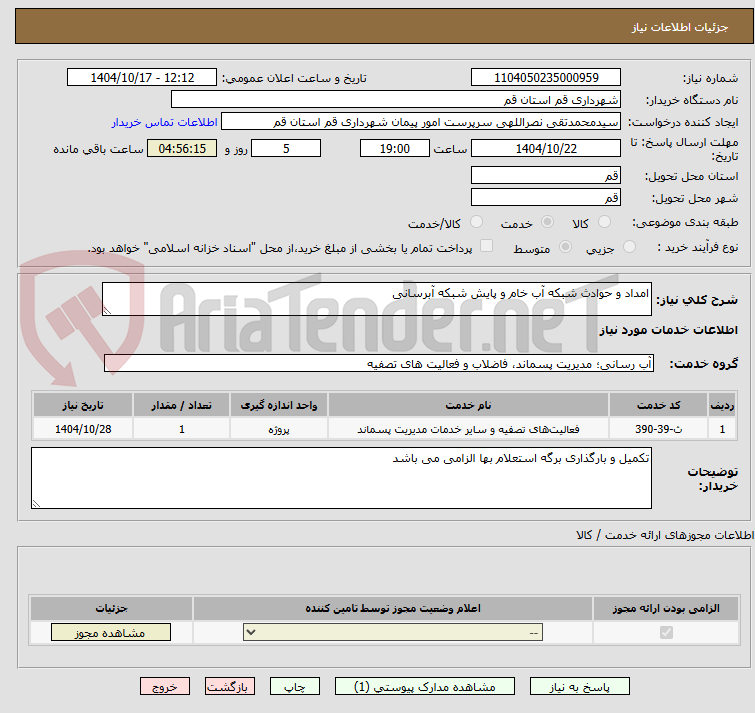Click the پروژه unit cell

coord(279,428)
